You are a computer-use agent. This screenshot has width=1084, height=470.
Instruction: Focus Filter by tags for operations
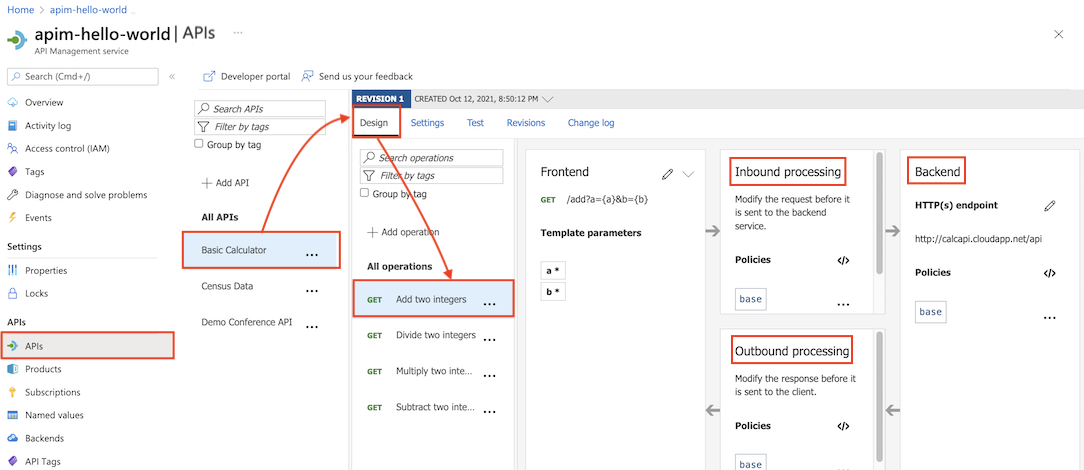tap(431, 176)
